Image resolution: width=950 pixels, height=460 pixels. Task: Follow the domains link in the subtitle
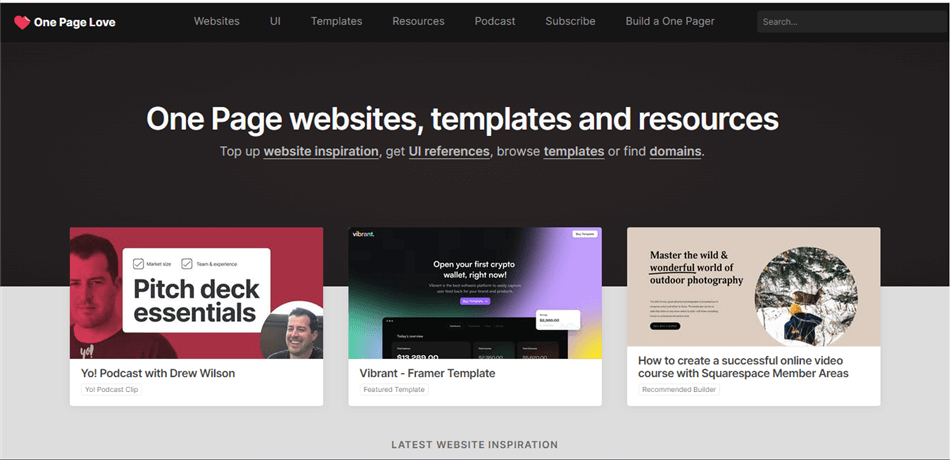point(675,151)
